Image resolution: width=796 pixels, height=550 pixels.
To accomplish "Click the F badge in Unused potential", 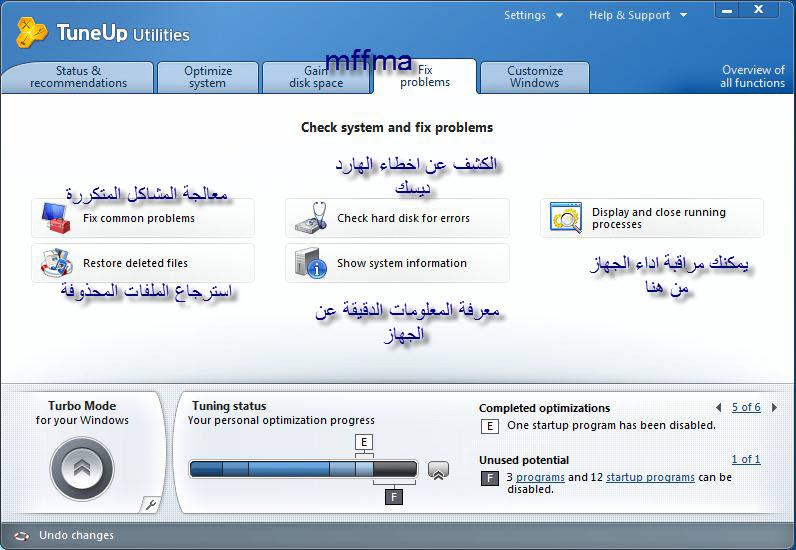I will click(x=489, y=478).
